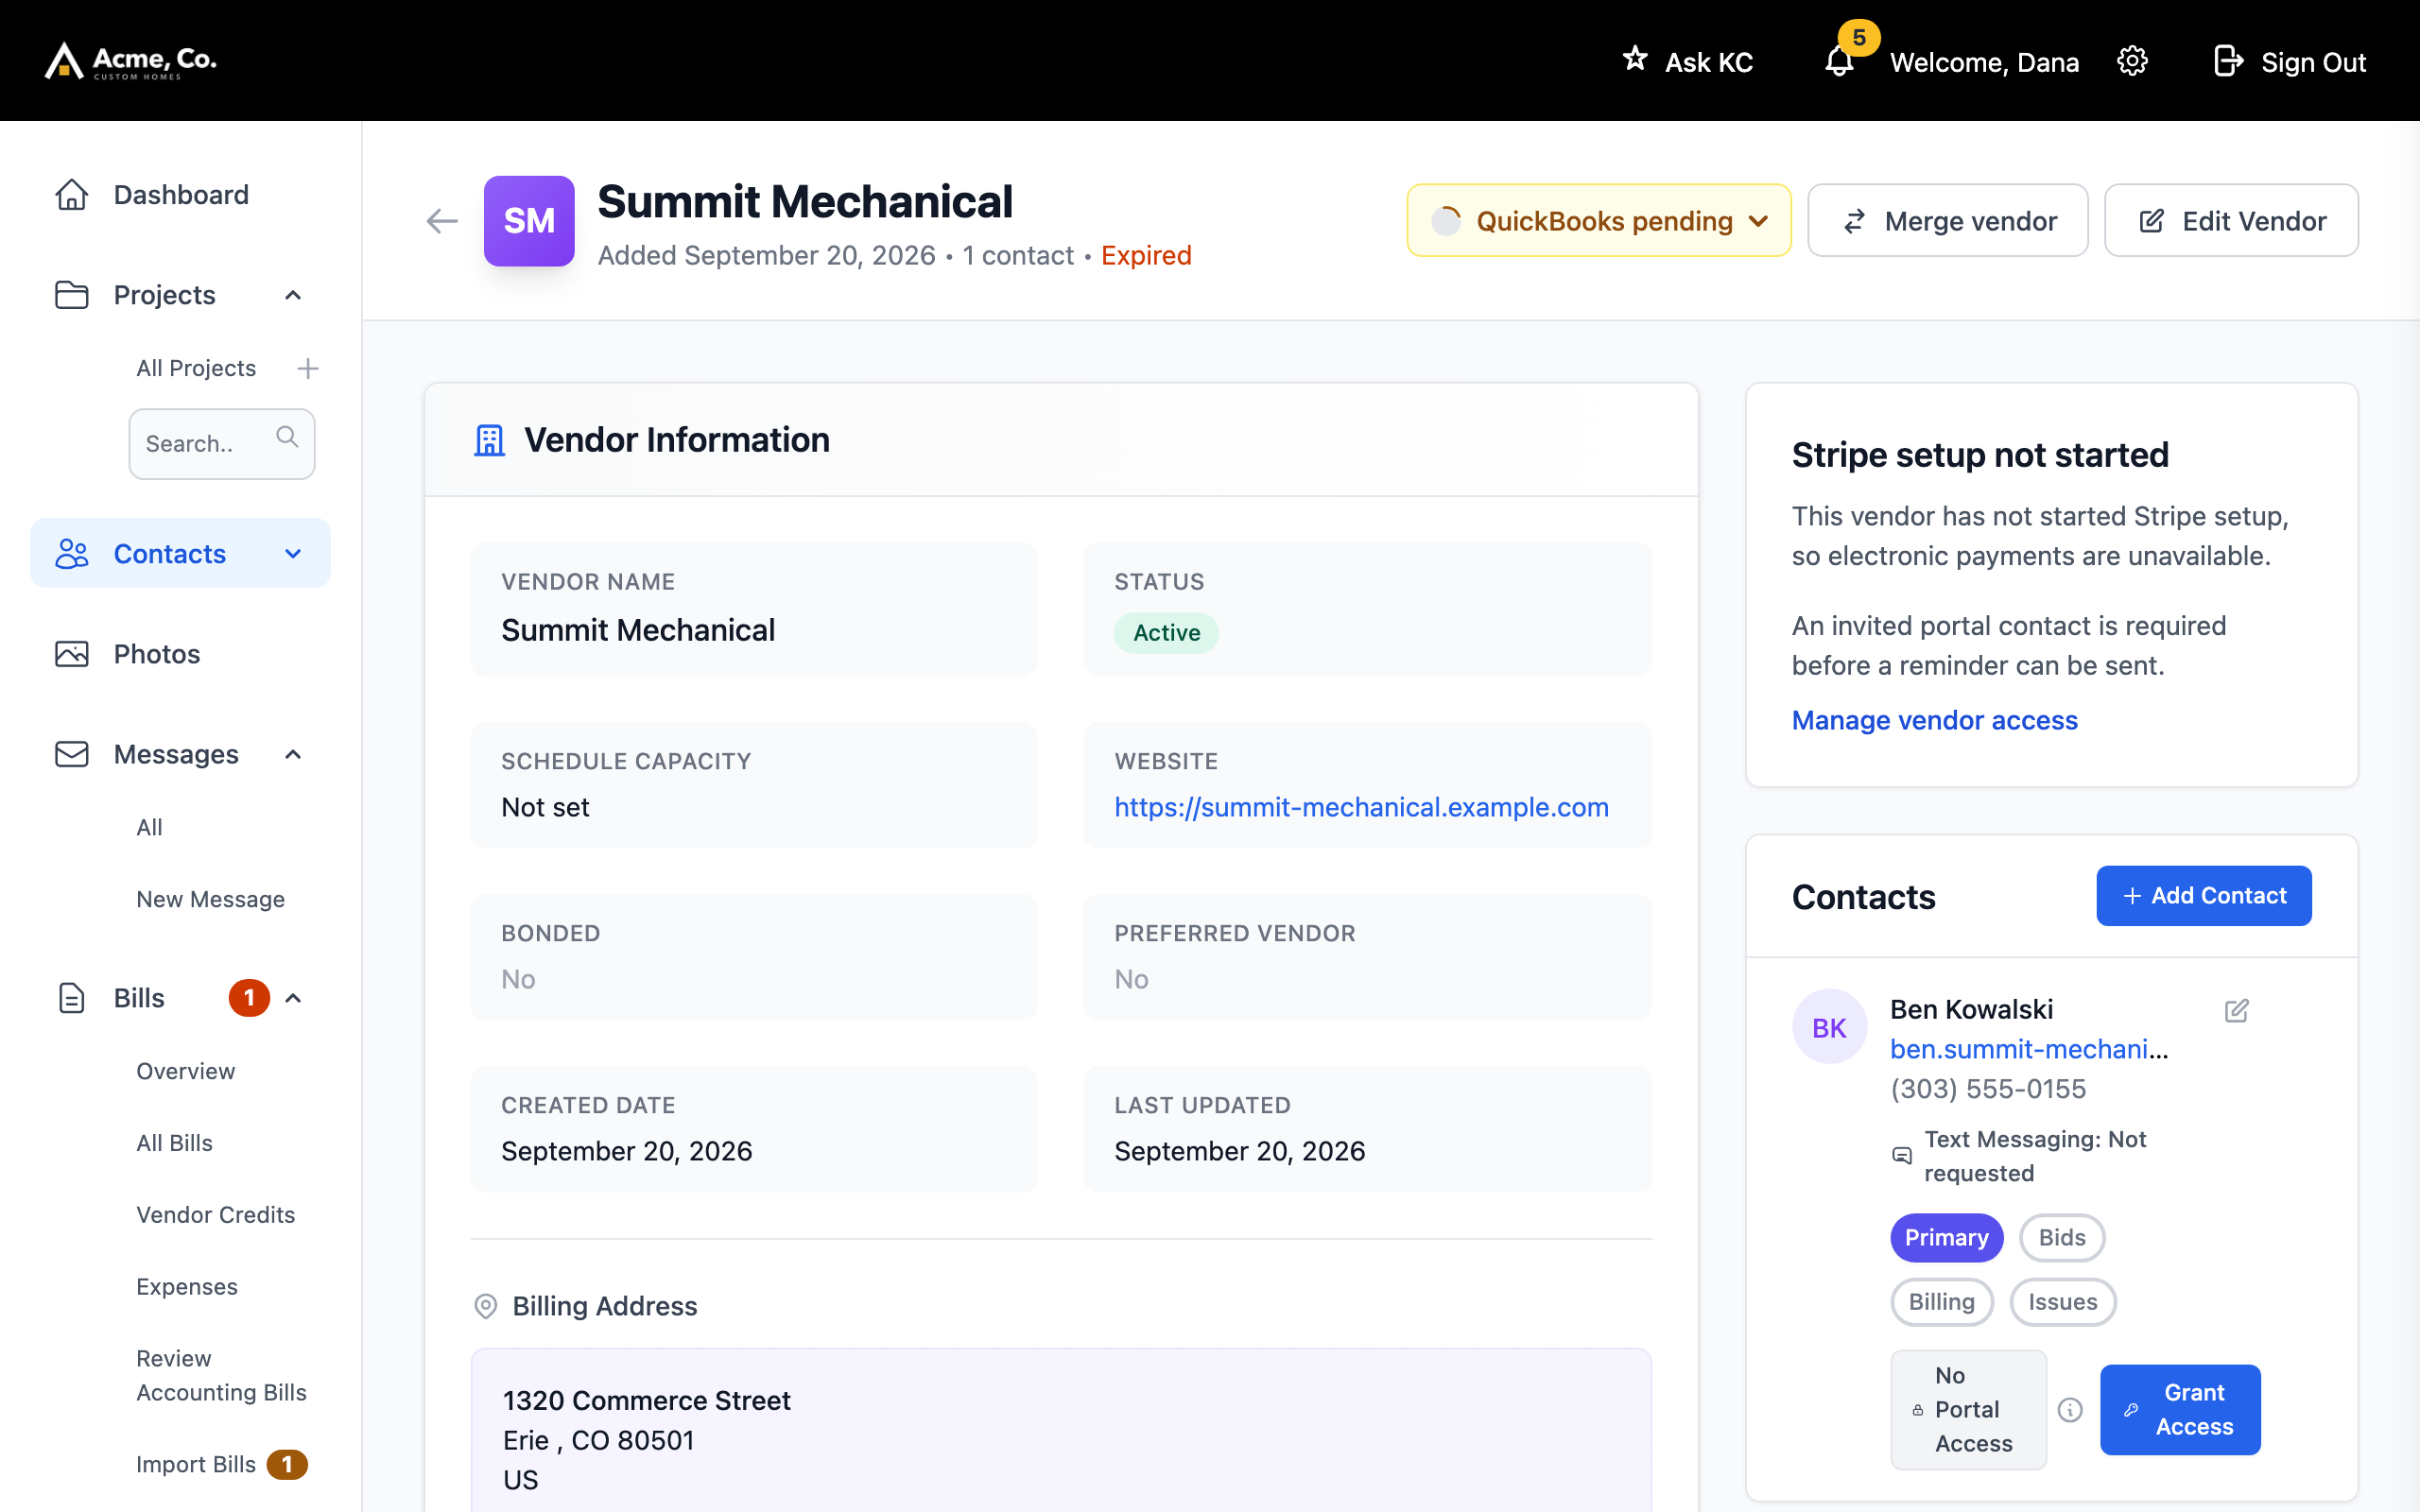This screenshot has width=2420, height=1512.
Task: Click the SM vendor avatar
Action: pos(529,221)
